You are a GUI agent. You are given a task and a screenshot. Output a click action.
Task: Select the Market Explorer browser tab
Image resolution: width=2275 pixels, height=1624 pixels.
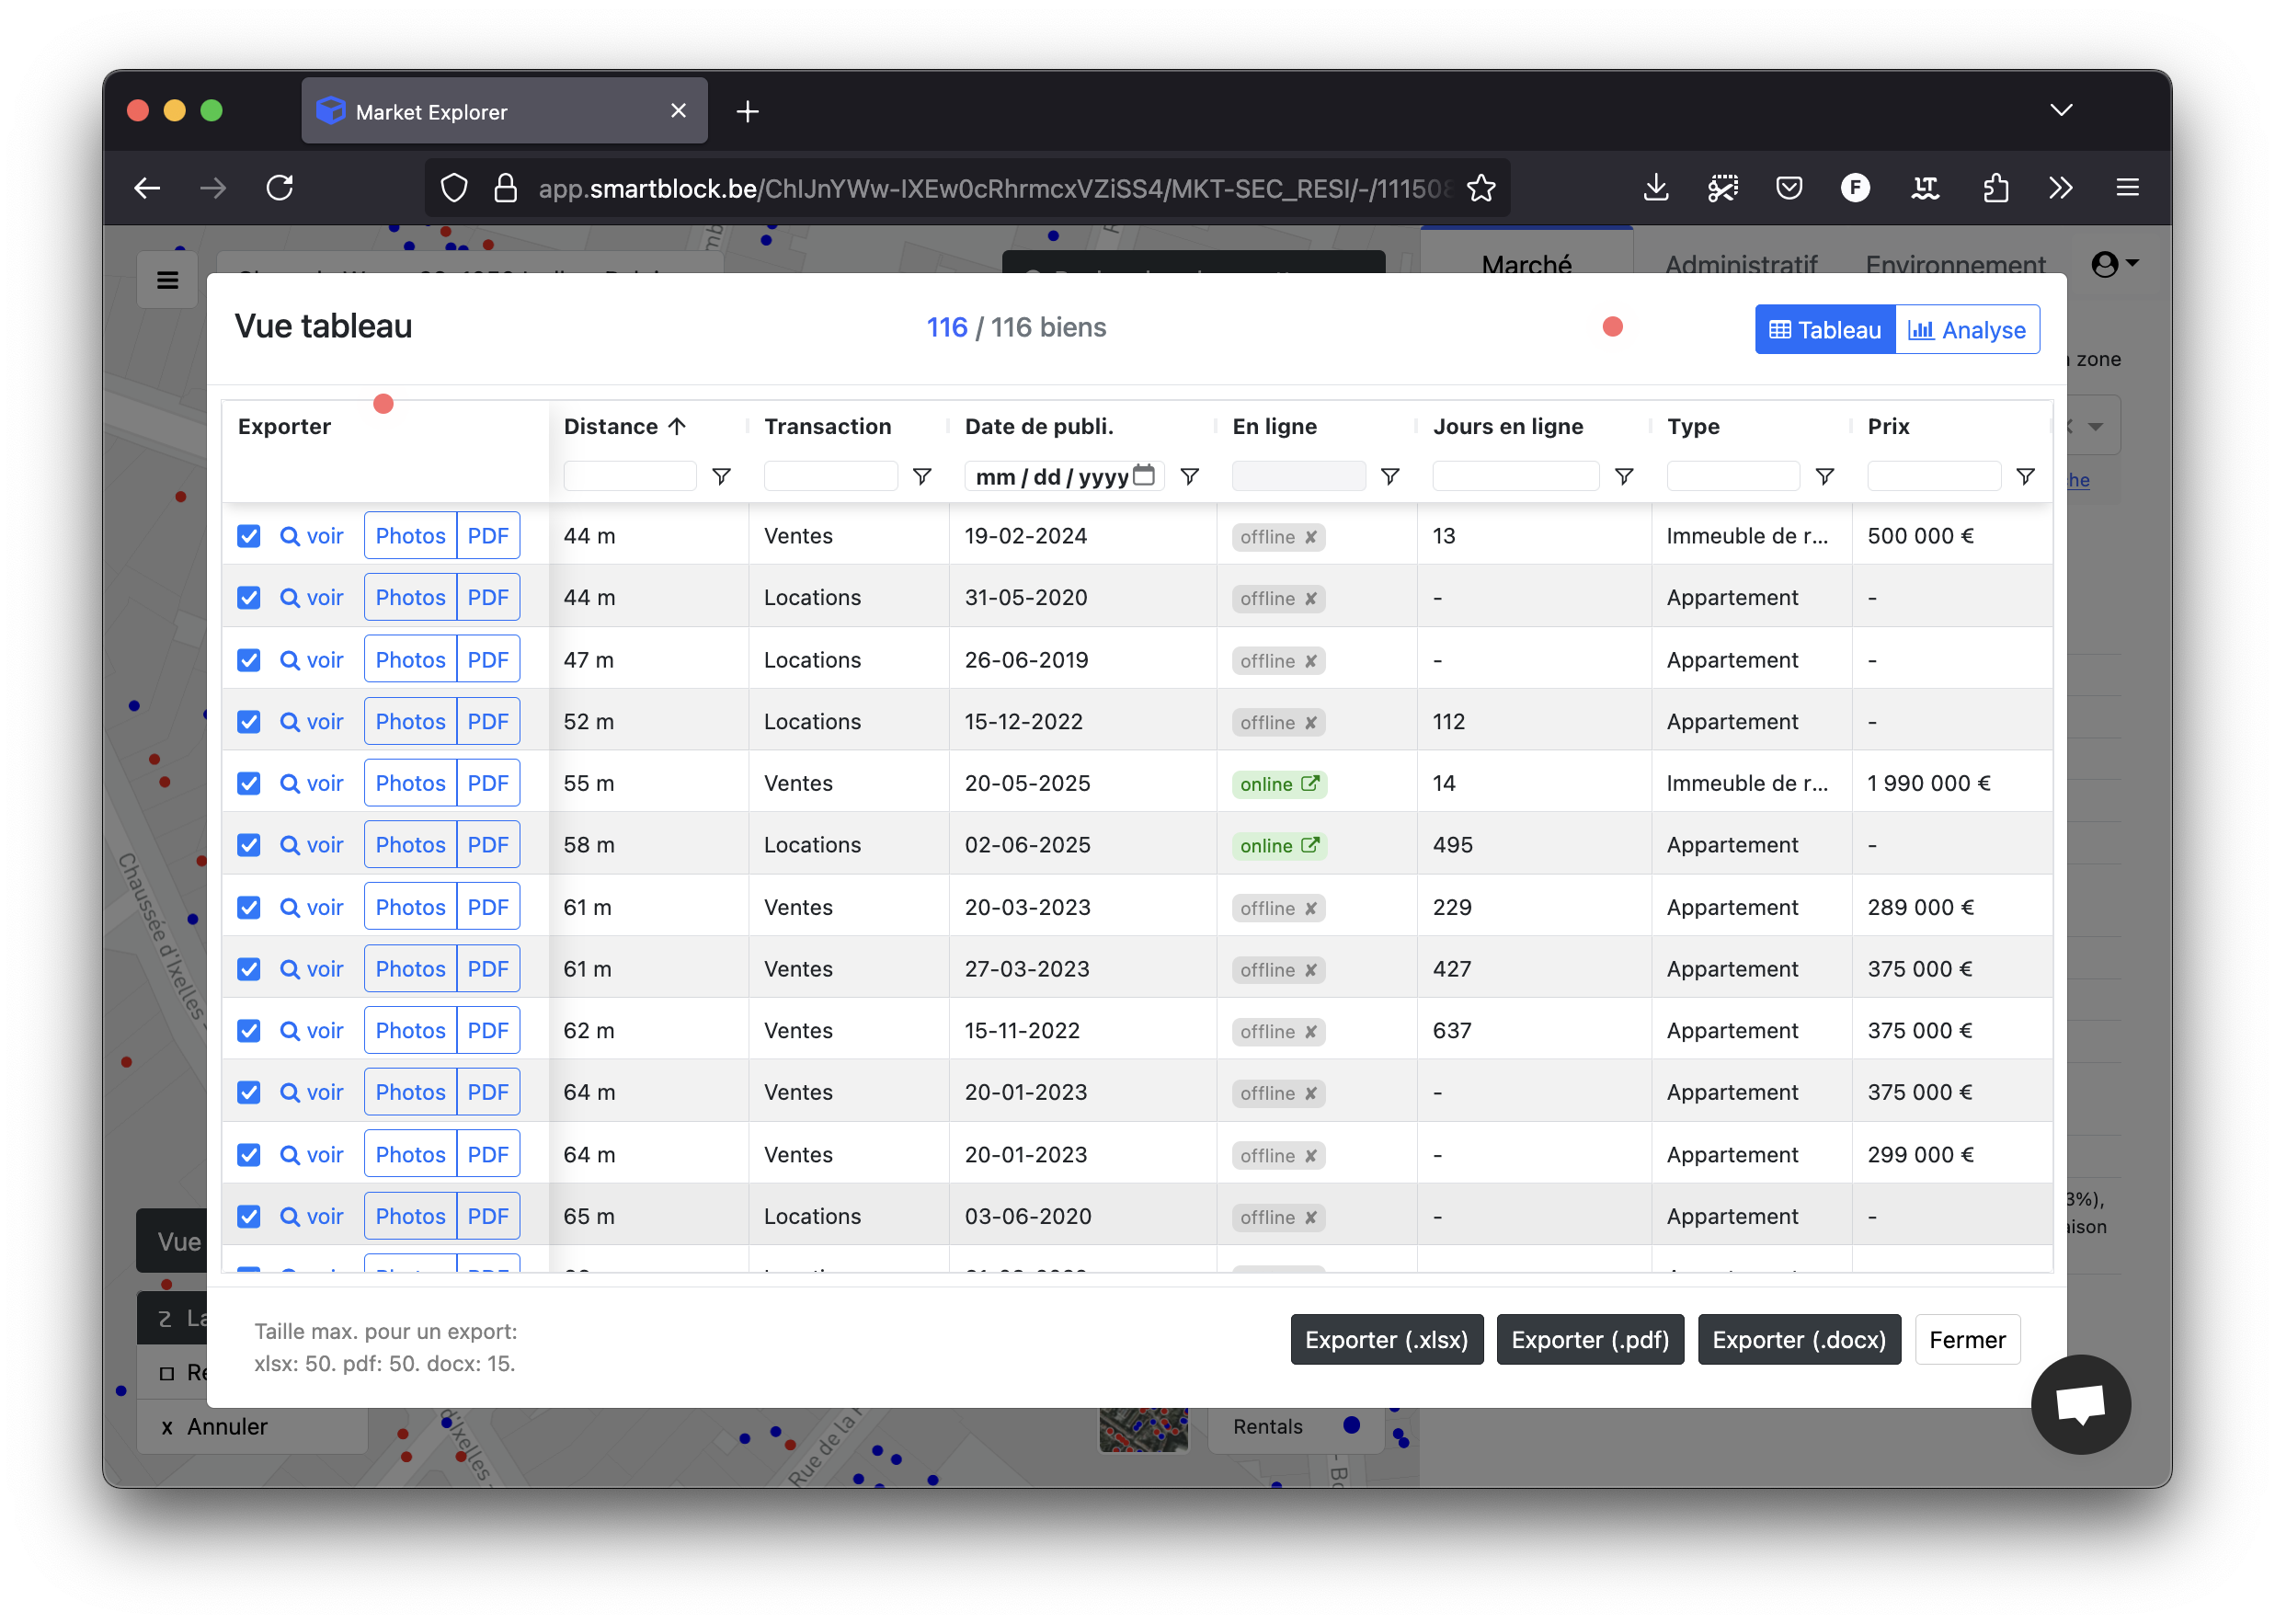[504, 111]
